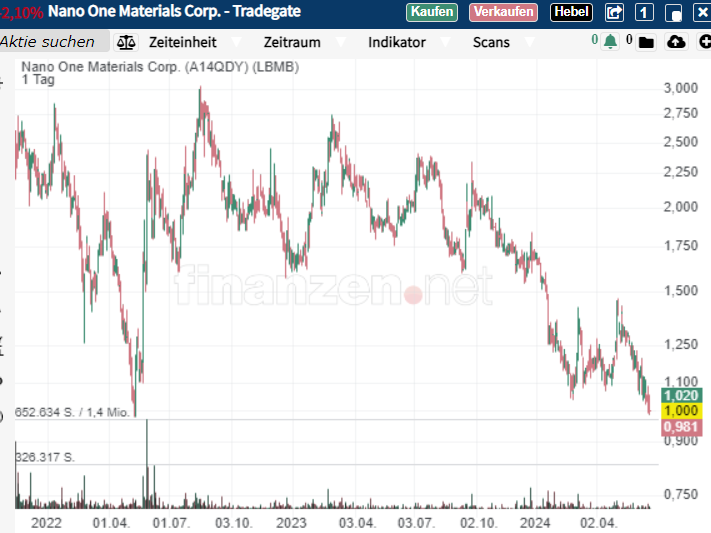Click the 326.317 S. volume label
Screen dimensions: 711x533
point(45,457)
